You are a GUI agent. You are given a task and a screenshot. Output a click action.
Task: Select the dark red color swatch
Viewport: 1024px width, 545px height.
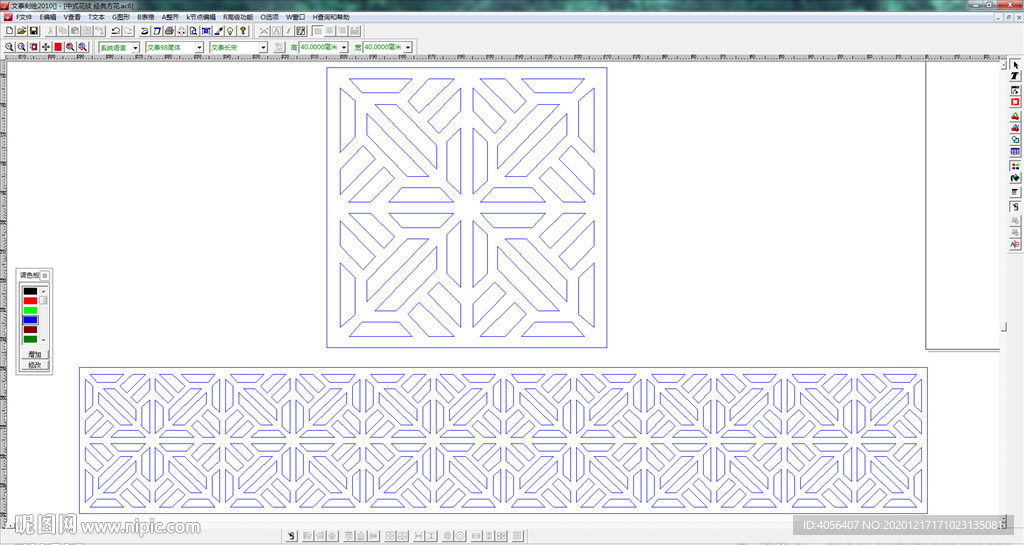tap(30, 330)
